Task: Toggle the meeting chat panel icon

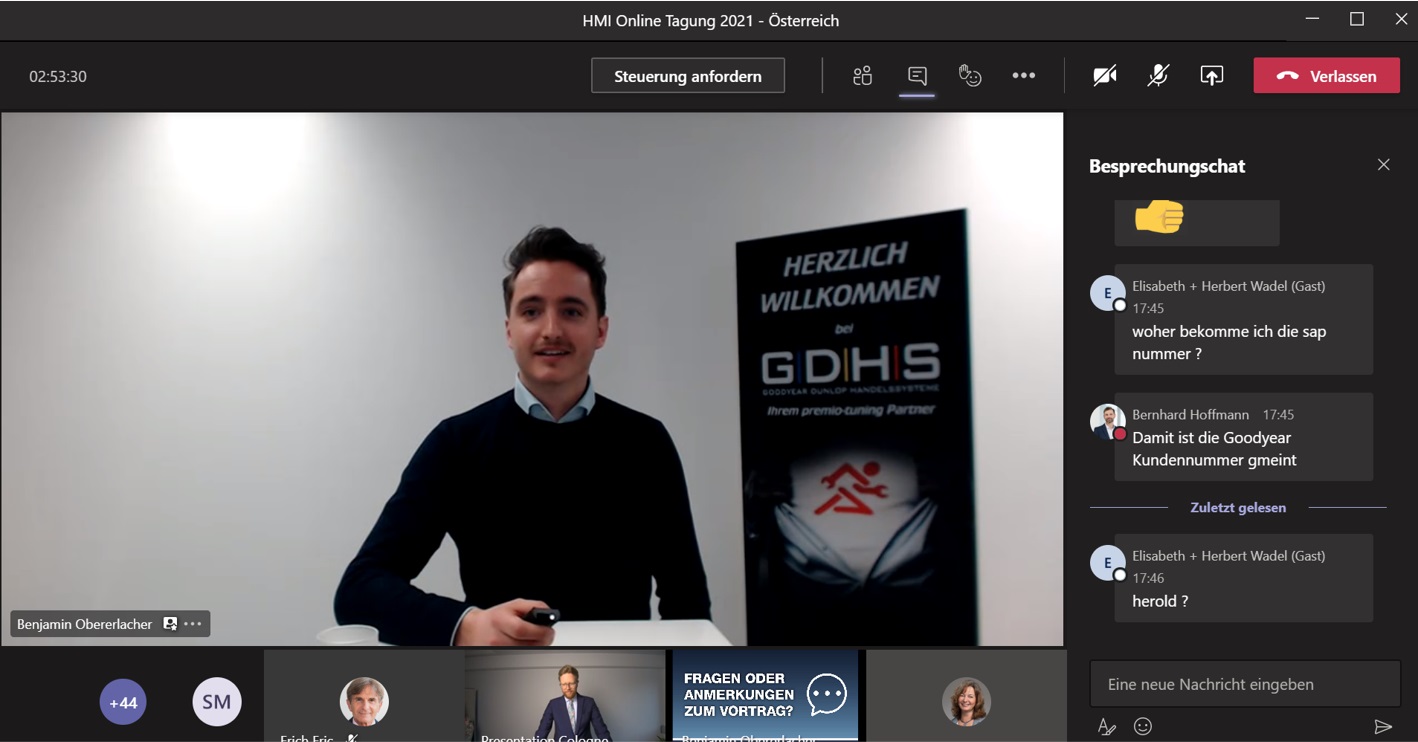Action: [x=917, y=76]
